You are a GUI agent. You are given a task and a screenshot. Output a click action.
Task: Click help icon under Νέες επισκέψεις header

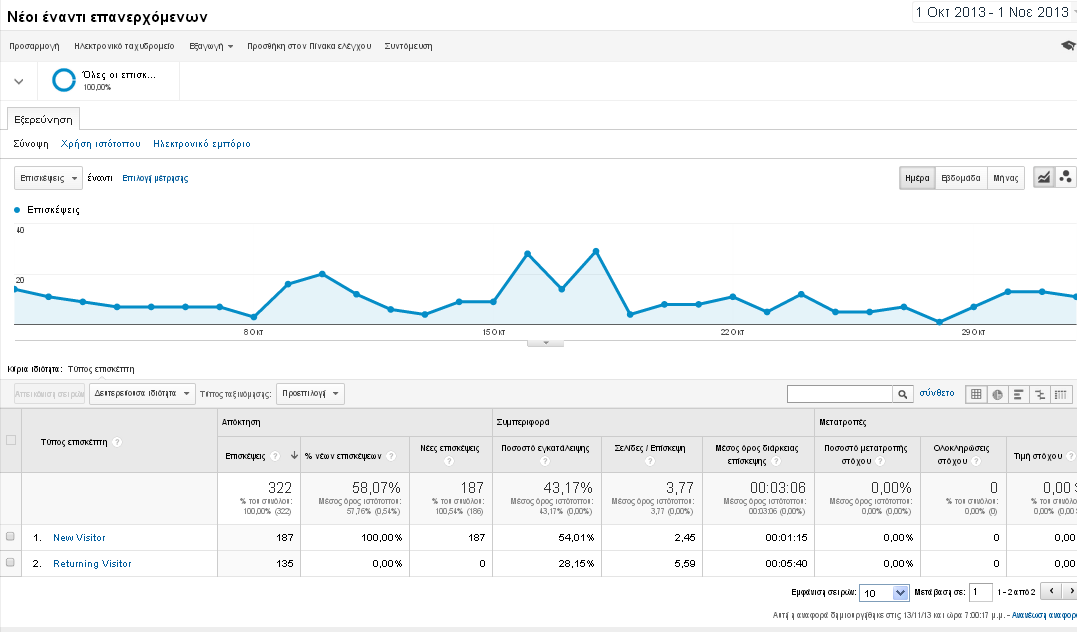449,461
